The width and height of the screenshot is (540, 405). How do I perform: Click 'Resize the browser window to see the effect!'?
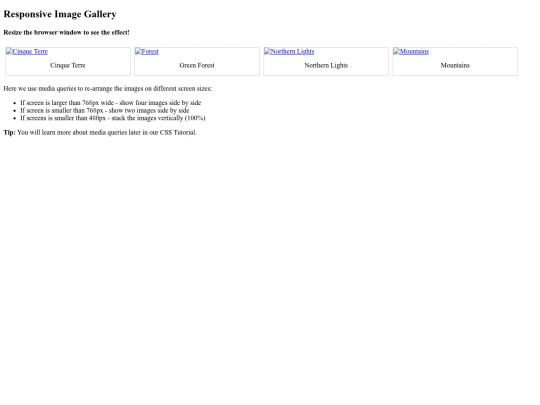tap(66, 32)
